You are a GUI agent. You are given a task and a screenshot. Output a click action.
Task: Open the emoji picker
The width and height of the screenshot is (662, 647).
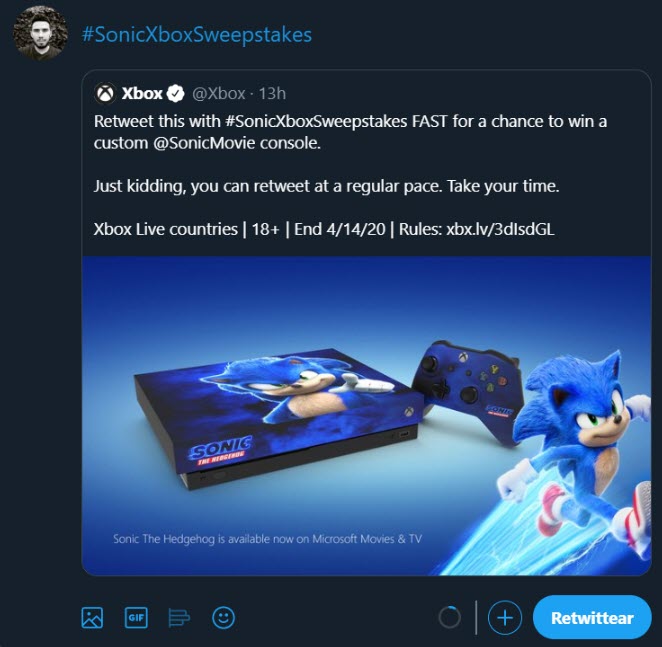tap(223, 618)
